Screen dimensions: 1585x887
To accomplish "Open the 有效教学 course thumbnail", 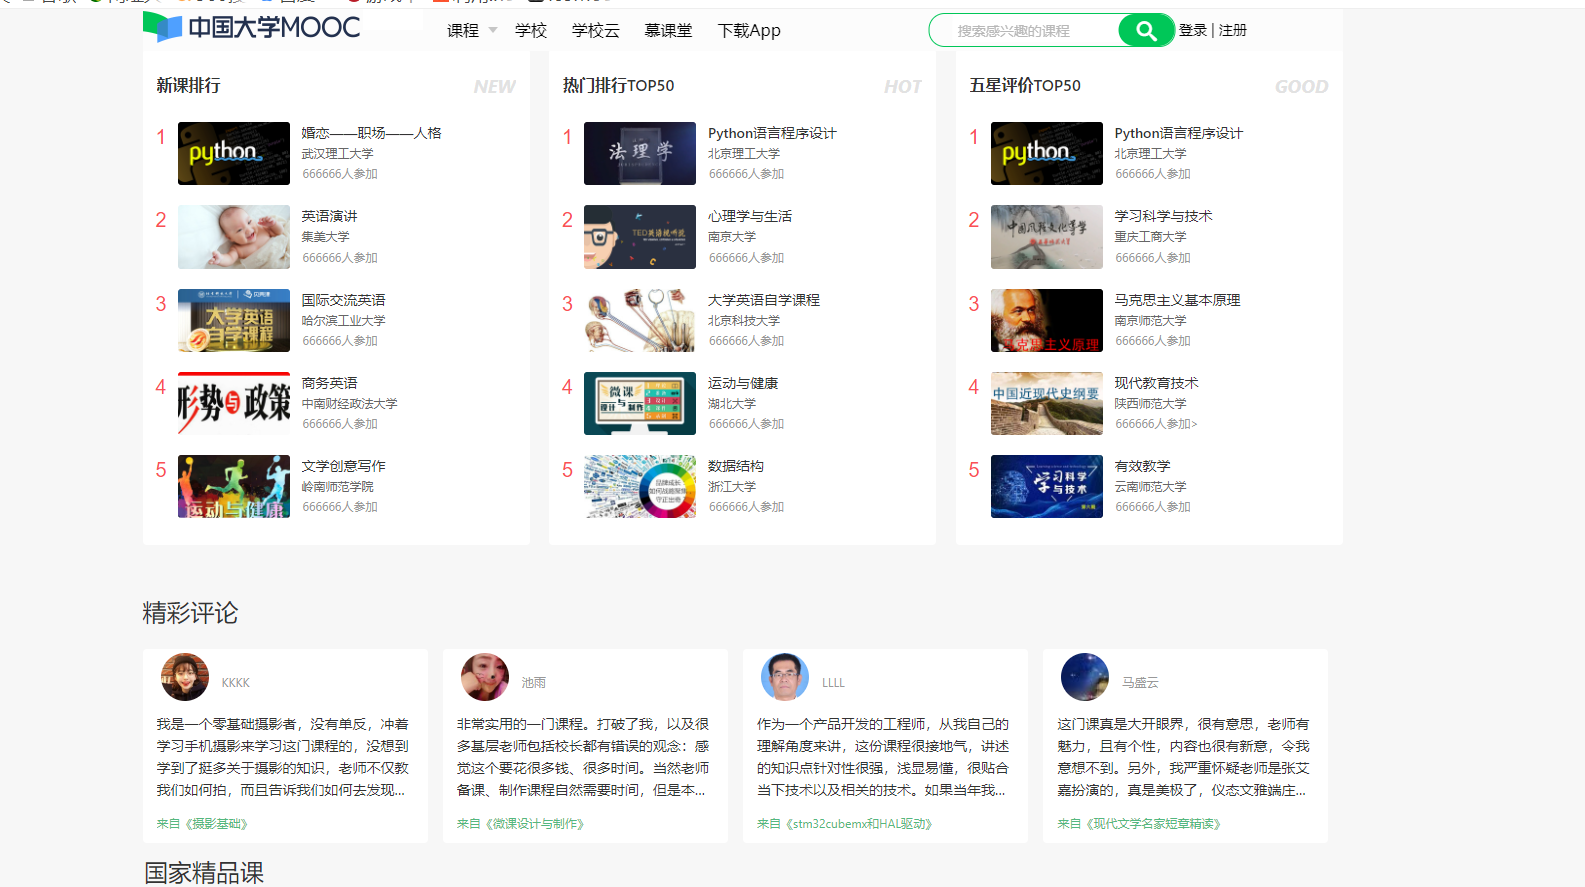I will pyautogui.click(x=1047, y=486).
